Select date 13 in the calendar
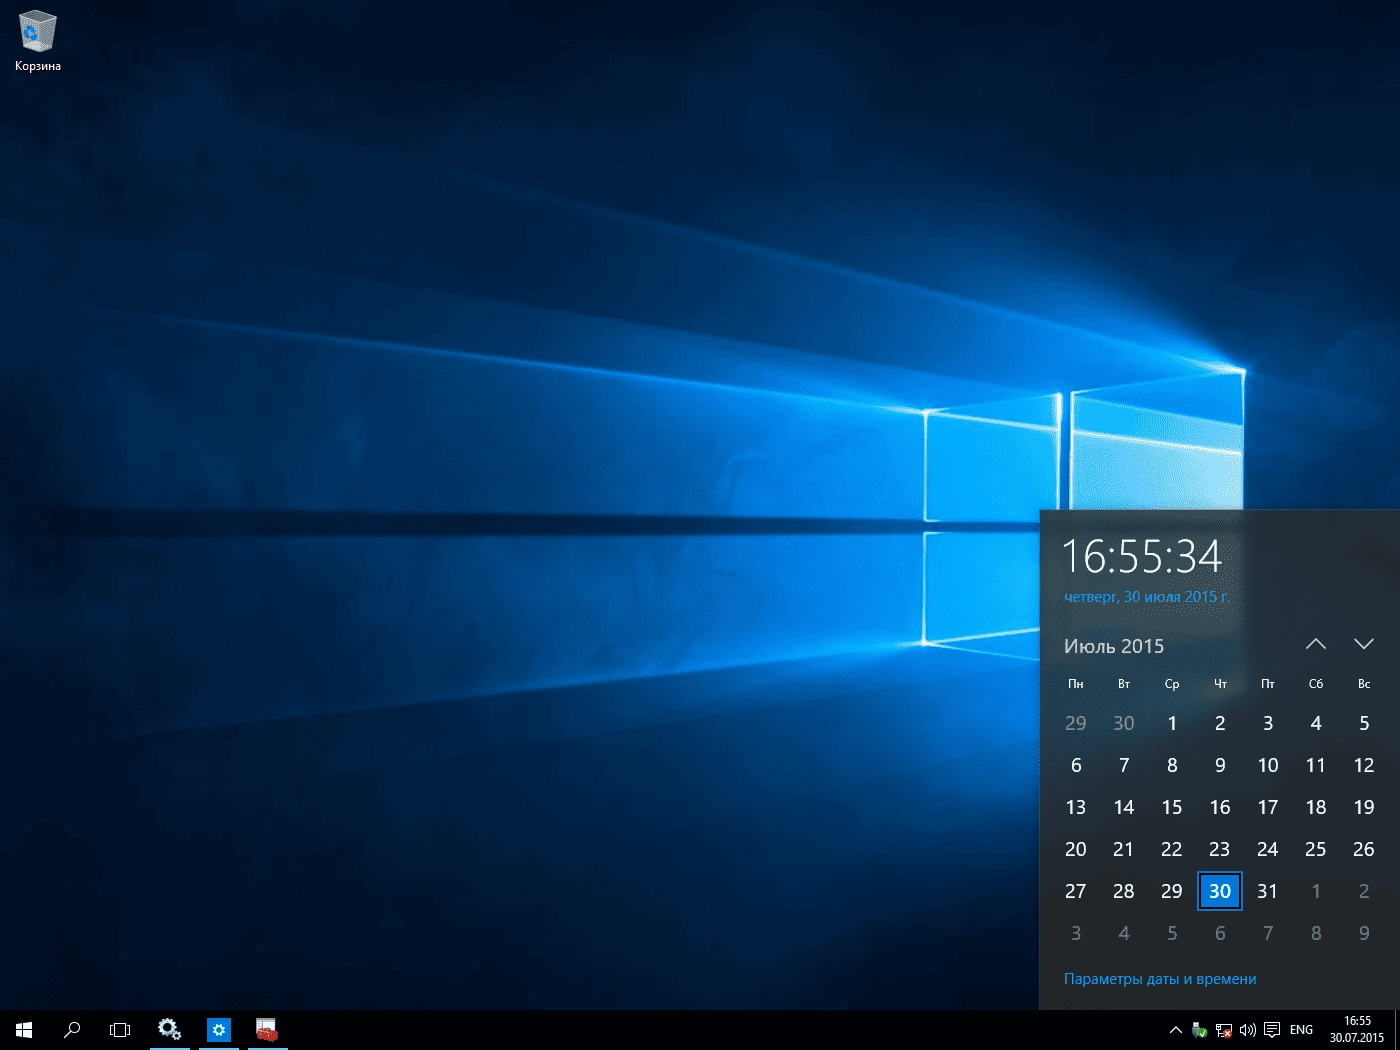Screen dimensions: 1400x1050 1076,807
